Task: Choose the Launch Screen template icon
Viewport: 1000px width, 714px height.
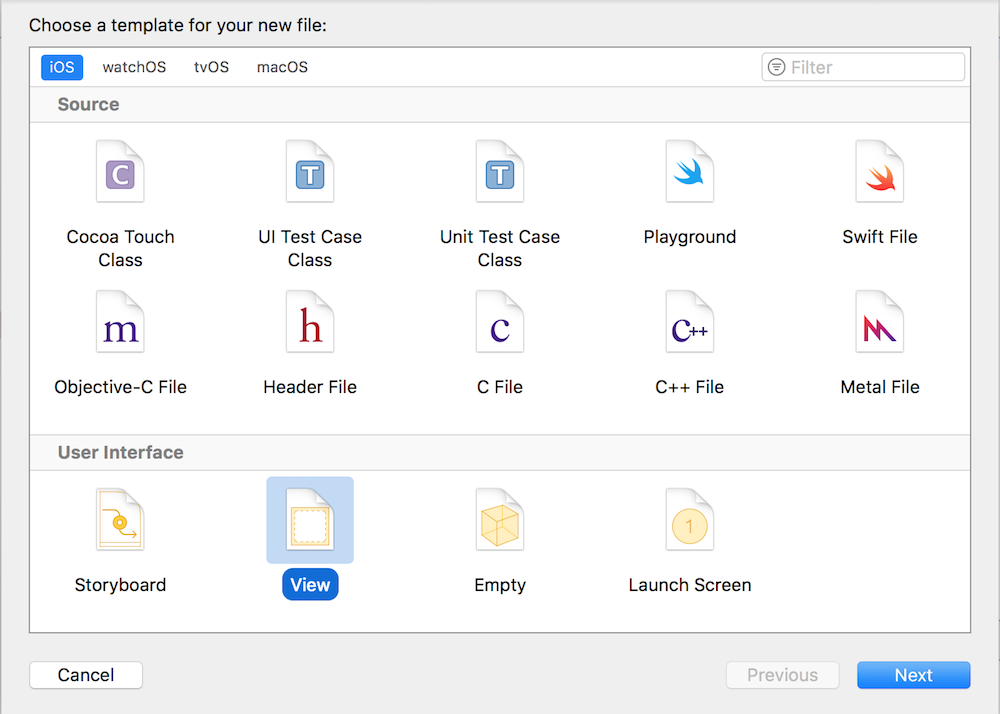Action: (690, 523)
